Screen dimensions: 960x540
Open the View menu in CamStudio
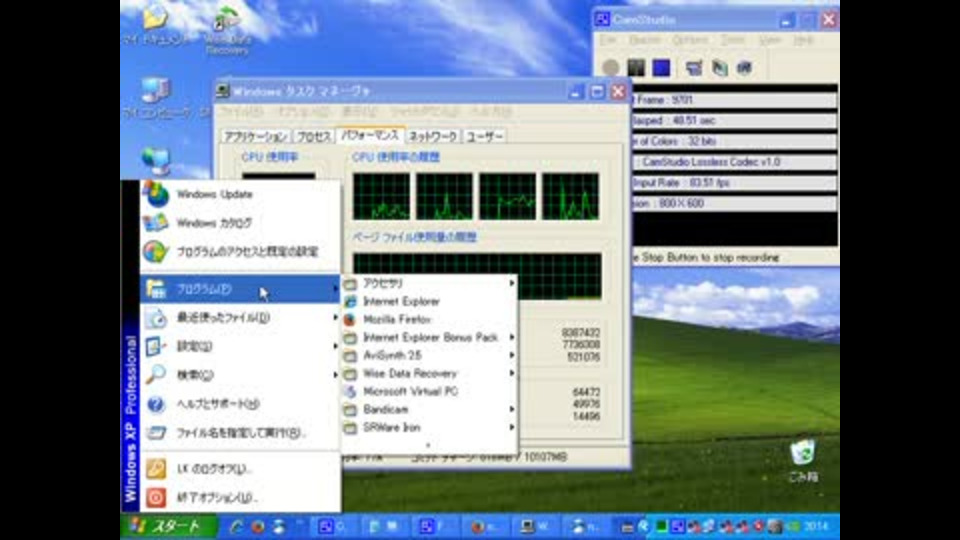pyautogui.click(x=770, y=40)
